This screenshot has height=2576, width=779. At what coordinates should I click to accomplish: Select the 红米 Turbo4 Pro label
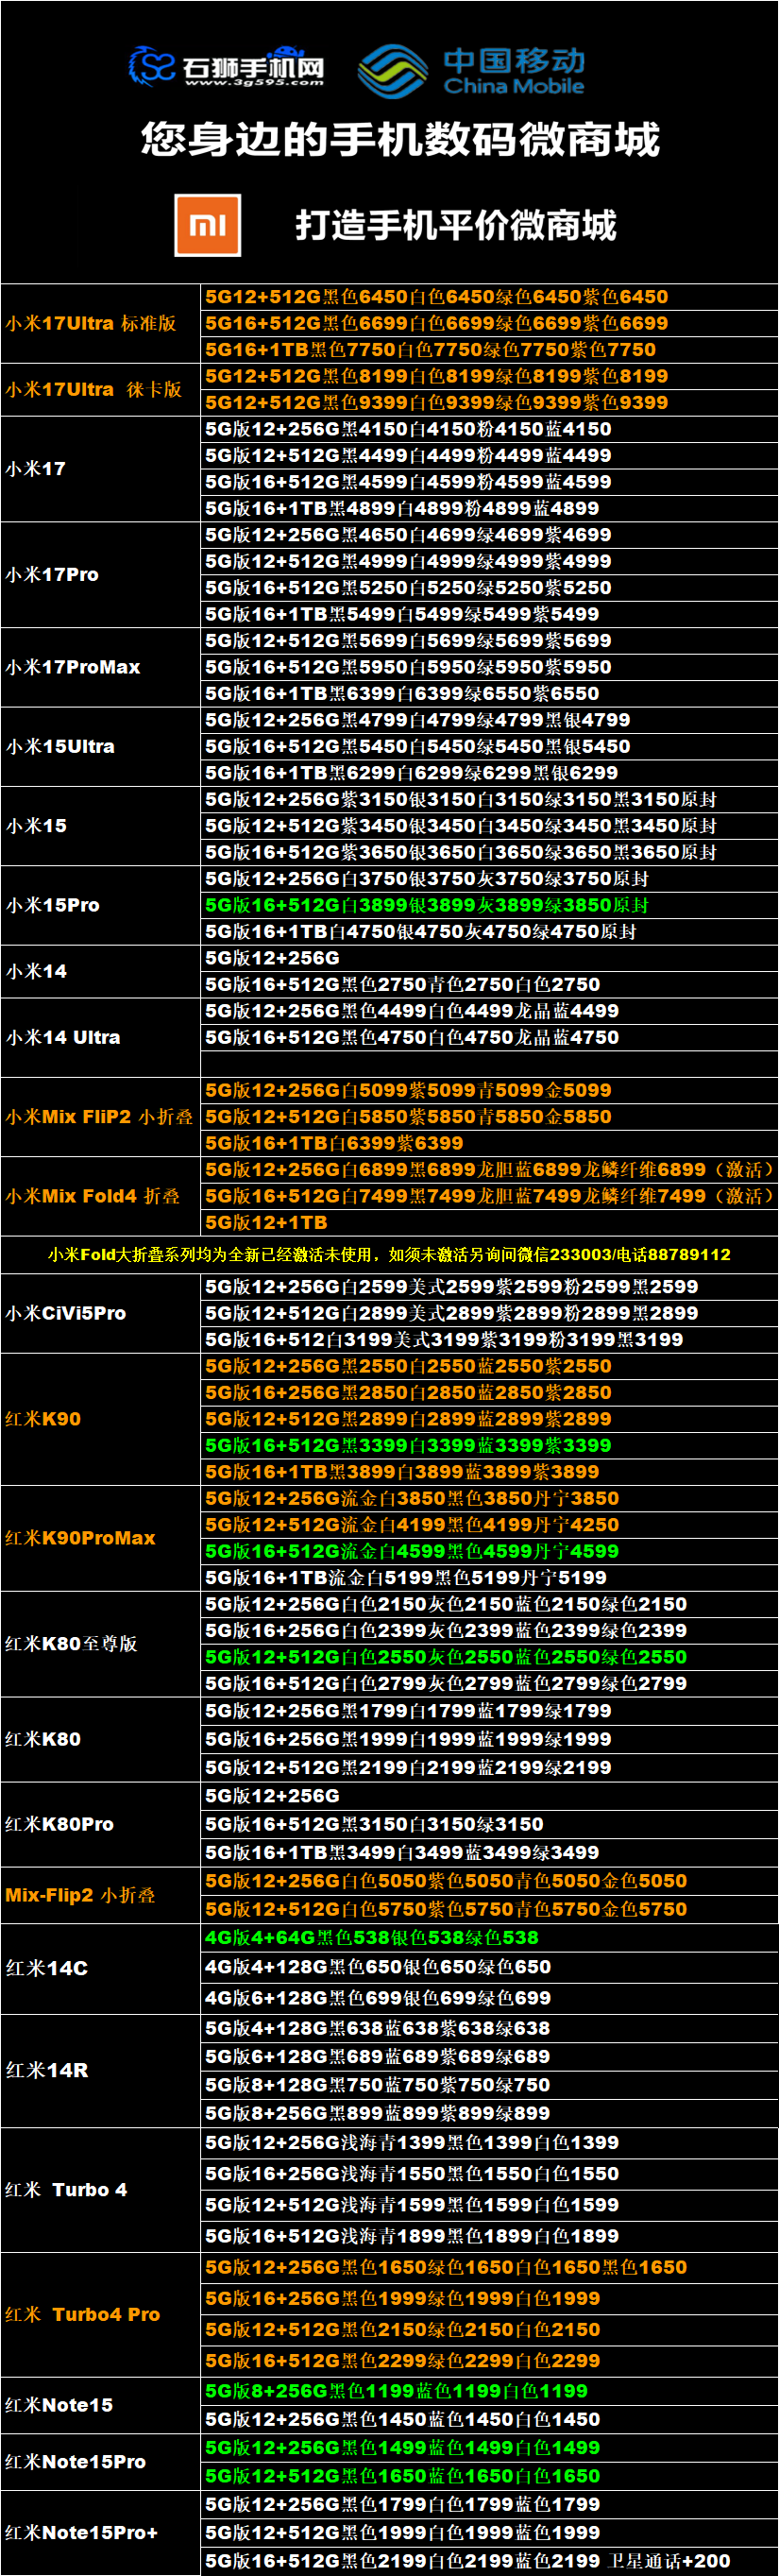[x=82, y=2314]
